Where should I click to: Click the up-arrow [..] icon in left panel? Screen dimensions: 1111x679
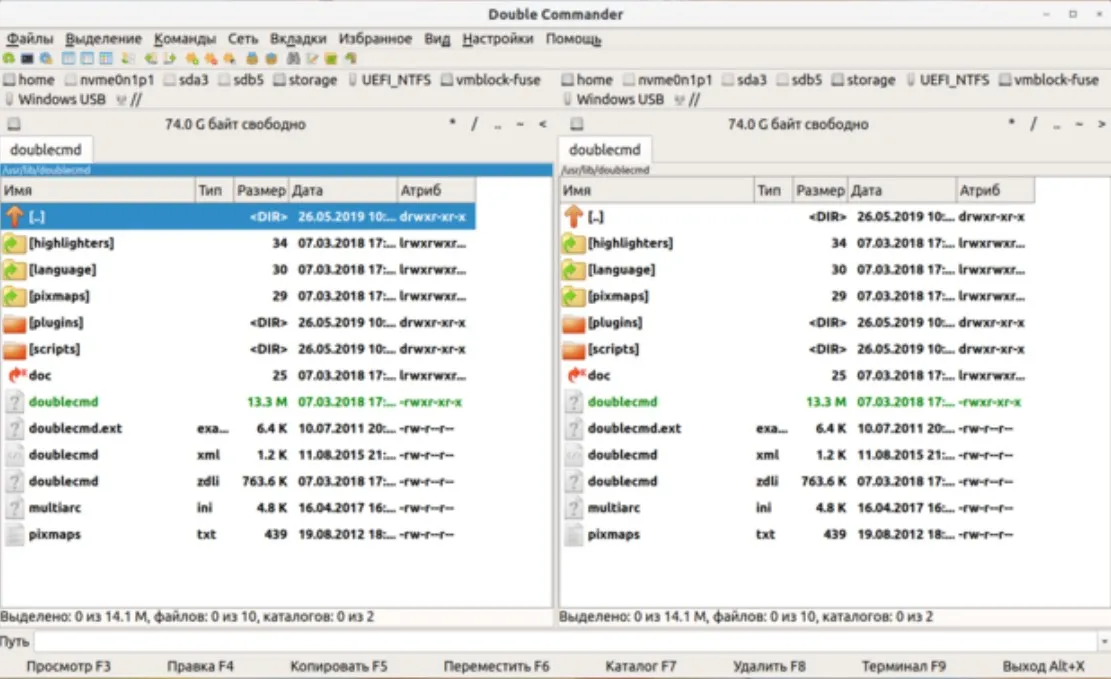[x=14, y=216]
